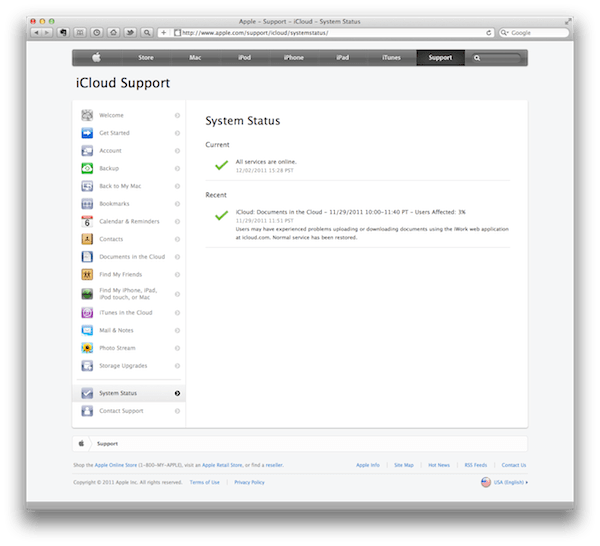This screenshot has height=546, width=600.
Task: Click the arrow next to System Status
Action: [177, 393]
